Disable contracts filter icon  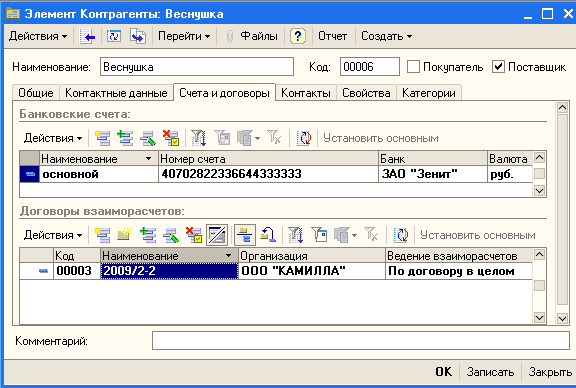point(371,235)
